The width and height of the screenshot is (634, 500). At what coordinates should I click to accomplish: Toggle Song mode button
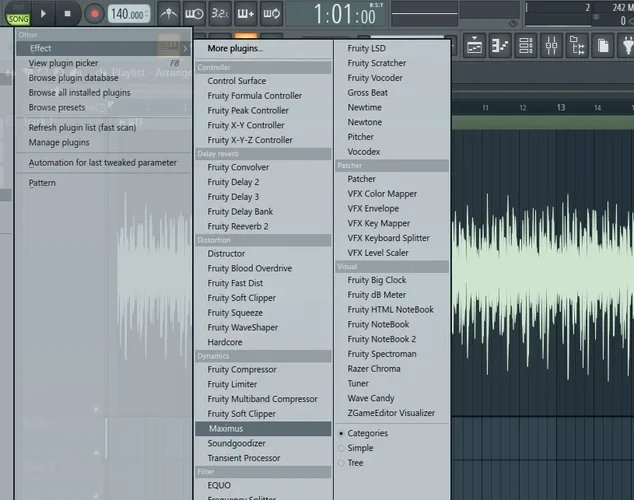pyautogui.click(x=18, y=19)
